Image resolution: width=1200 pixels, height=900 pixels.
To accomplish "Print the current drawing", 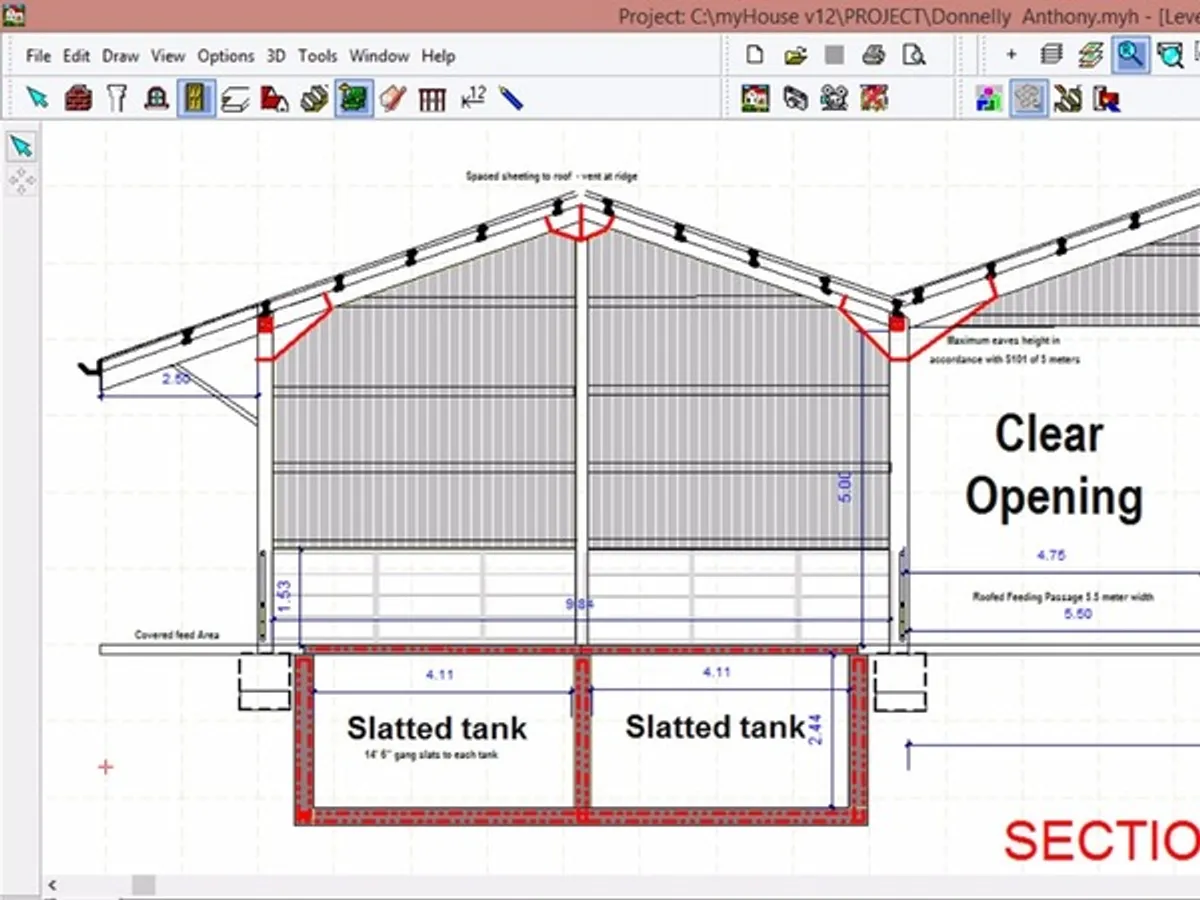I will pos(873,56).
